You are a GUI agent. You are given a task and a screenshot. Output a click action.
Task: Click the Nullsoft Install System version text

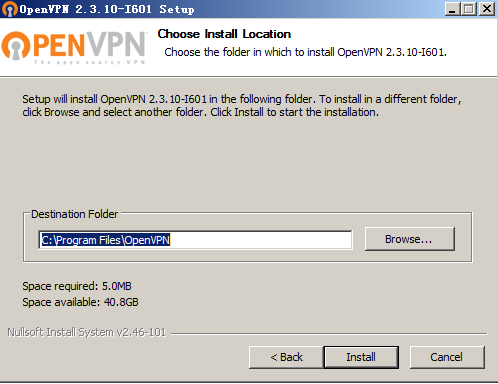tap(87, 332)
